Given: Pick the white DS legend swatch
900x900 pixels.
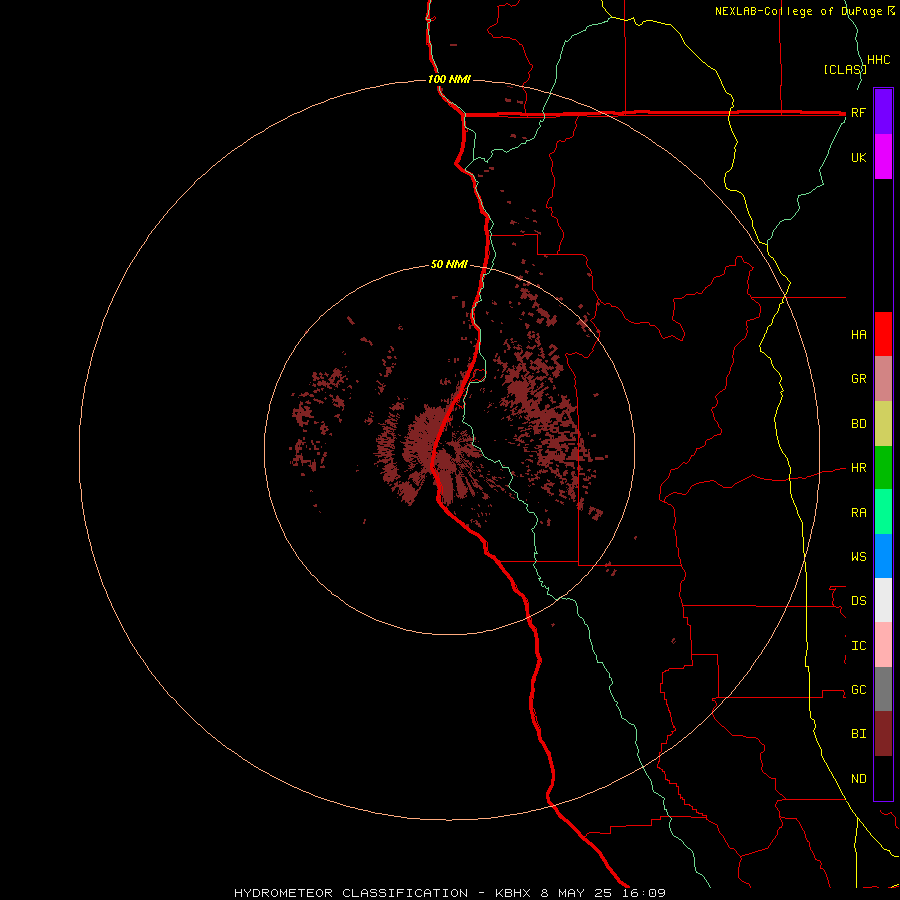Looking at the screenshot, I should tap(883, 600).
